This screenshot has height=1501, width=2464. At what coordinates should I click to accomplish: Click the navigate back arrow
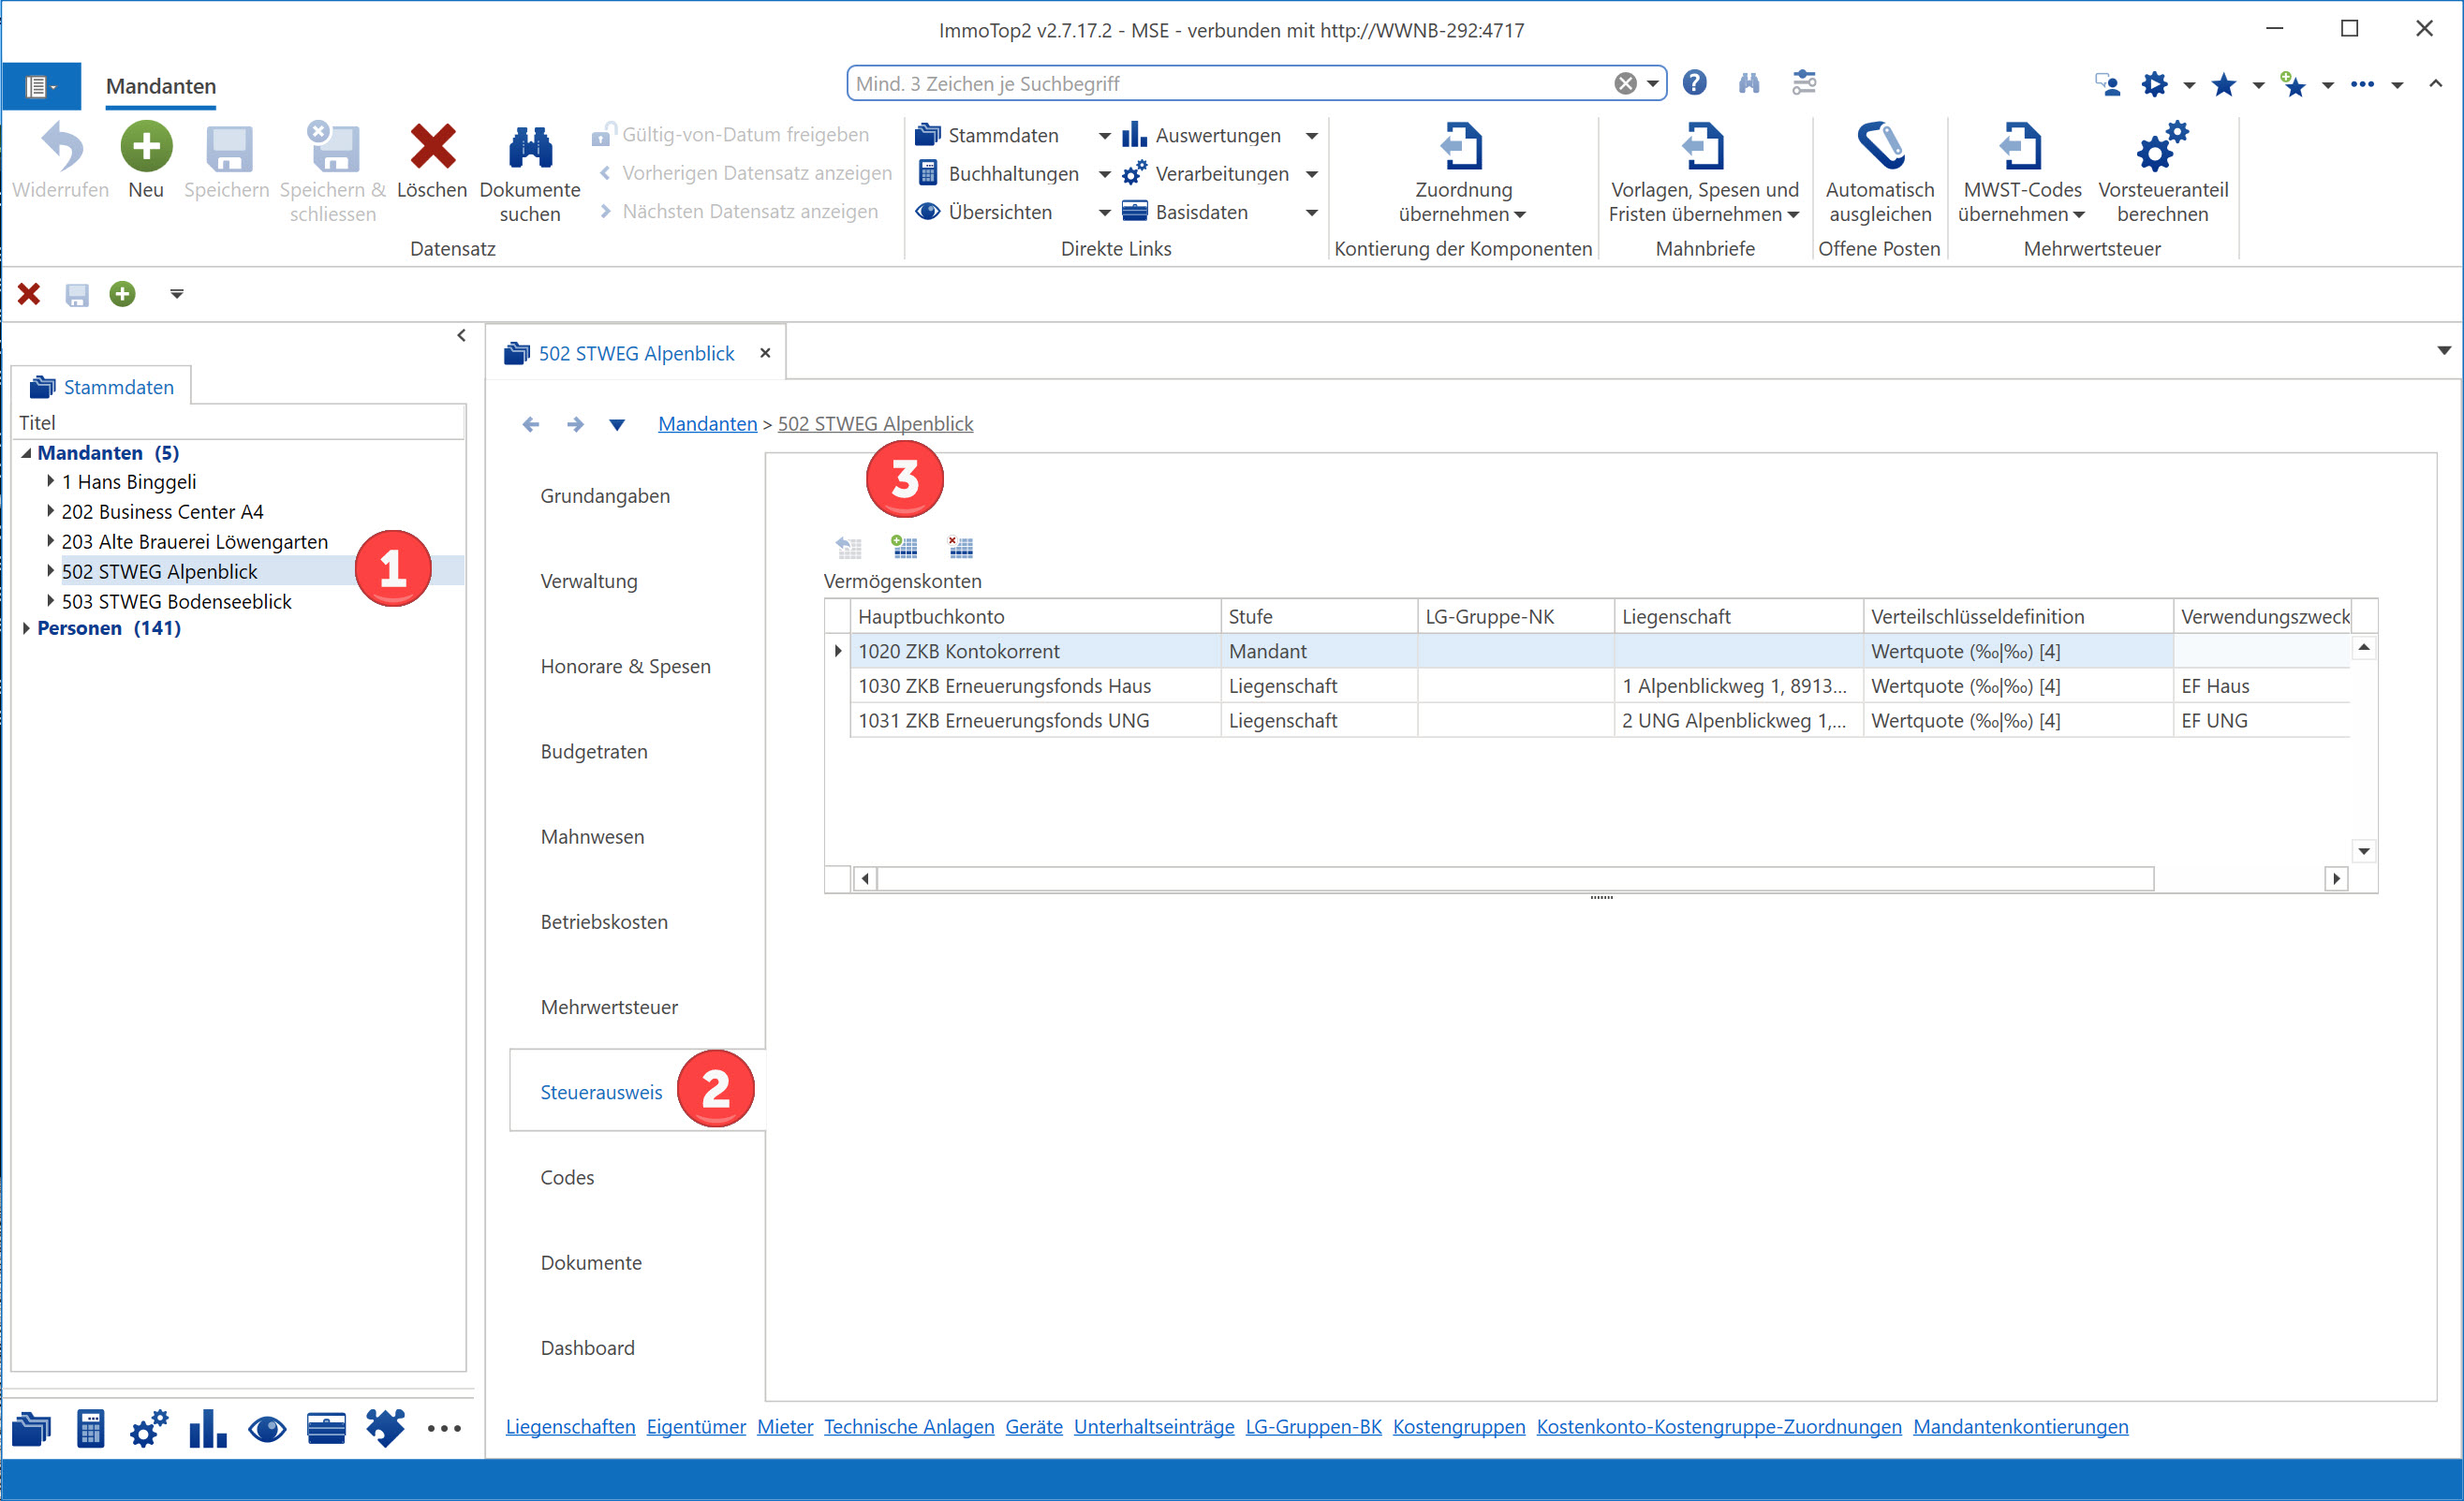531,424
